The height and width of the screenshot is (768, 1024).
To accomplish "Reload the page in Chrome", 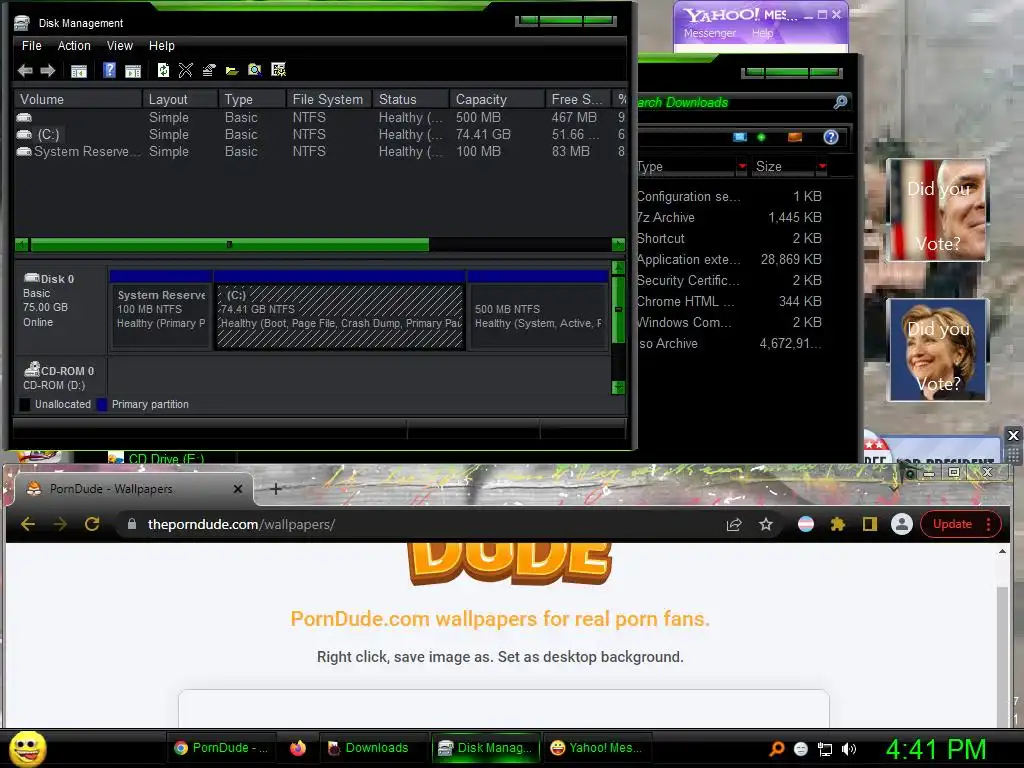I will point(92,524).
